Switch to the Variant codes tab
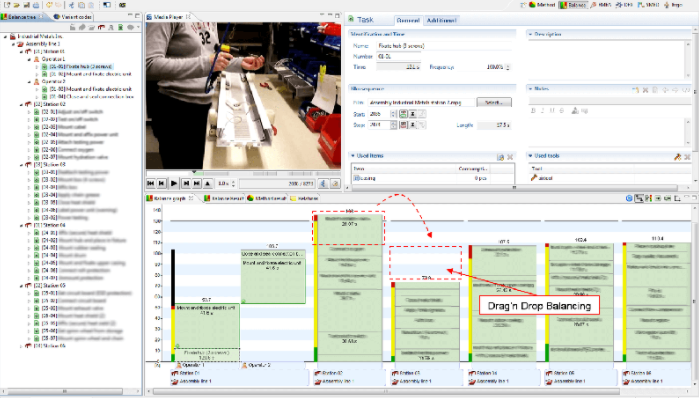Viewport: 699px width, 398px height. (x=73, y=16)
